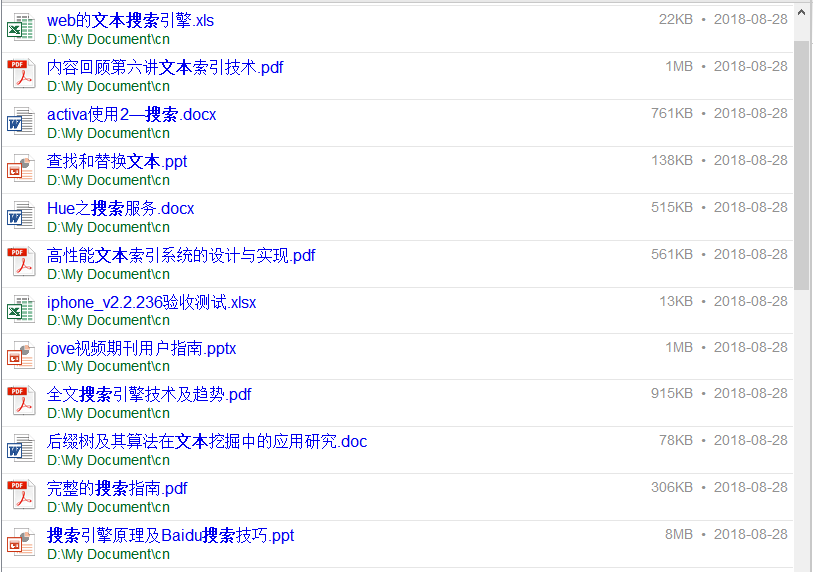
Task: Click PDF icon for 内容回顾第六讲文本索引技术.pdf
Action: tap(21, 76)
